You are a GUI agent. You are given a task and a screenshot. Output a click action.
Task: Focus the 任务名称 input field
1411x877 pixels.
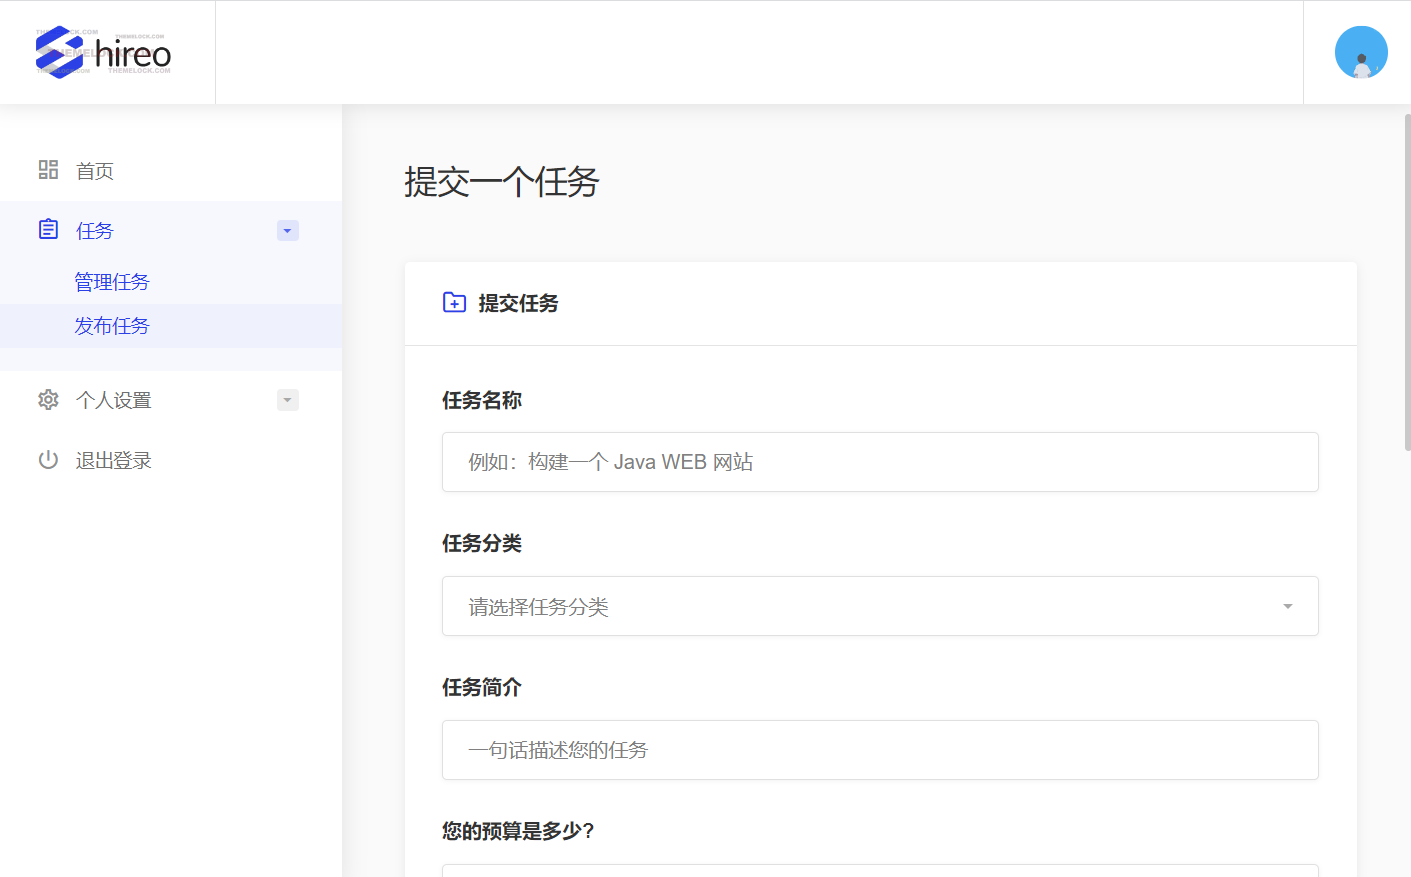(880, 462)
